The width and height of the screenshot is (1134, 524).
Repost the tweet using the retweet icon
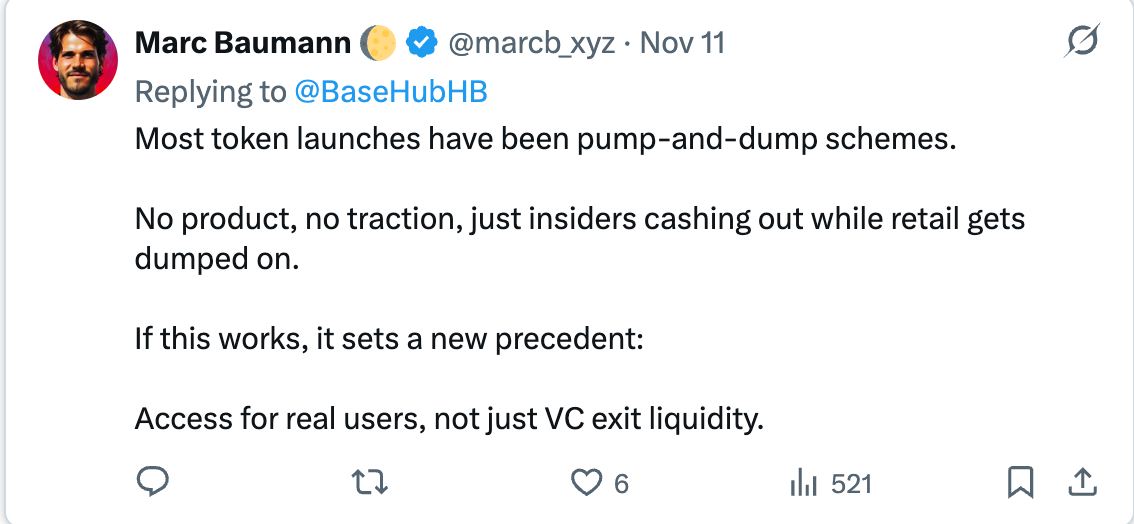coord(371,484)
